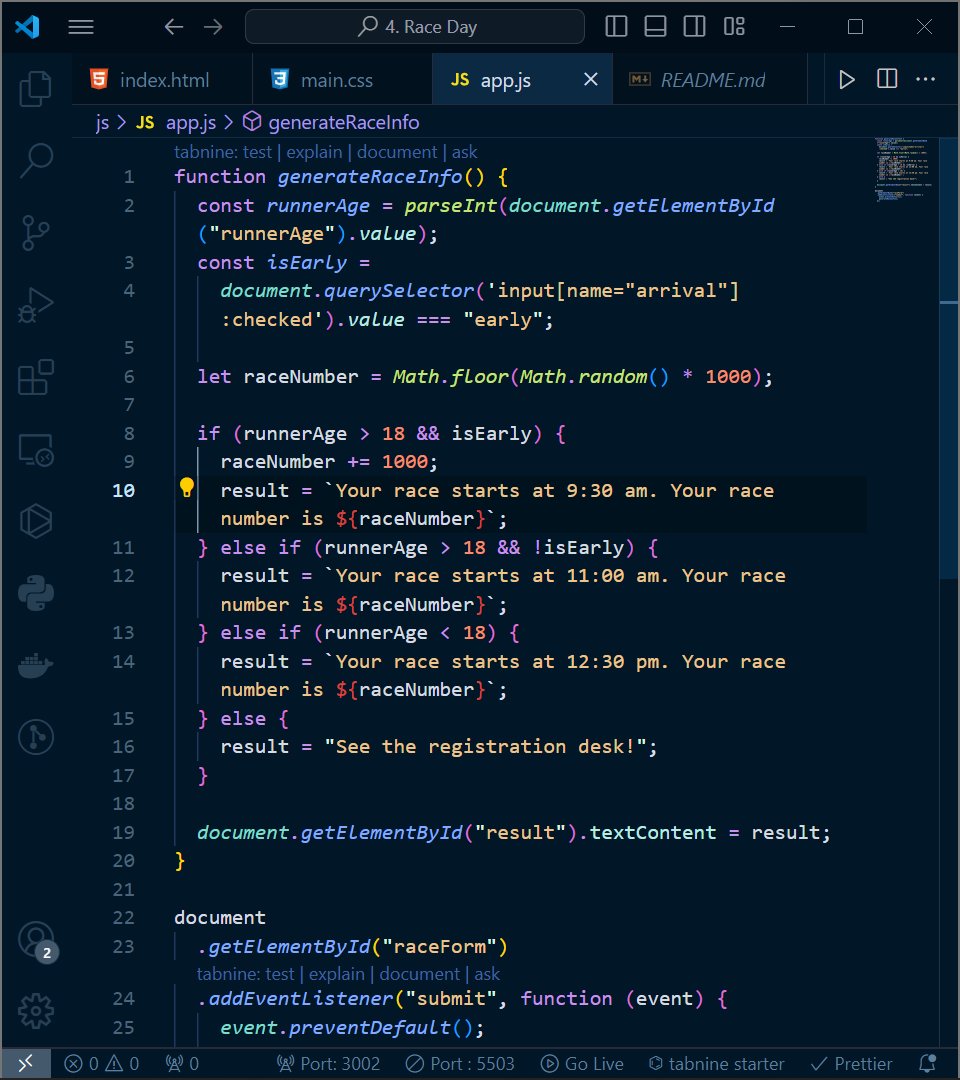This screenshot has height=1080, width=960.
Task: Toggle the panel layout visibility
Action: pyautogui.click(x=655, y=26)
